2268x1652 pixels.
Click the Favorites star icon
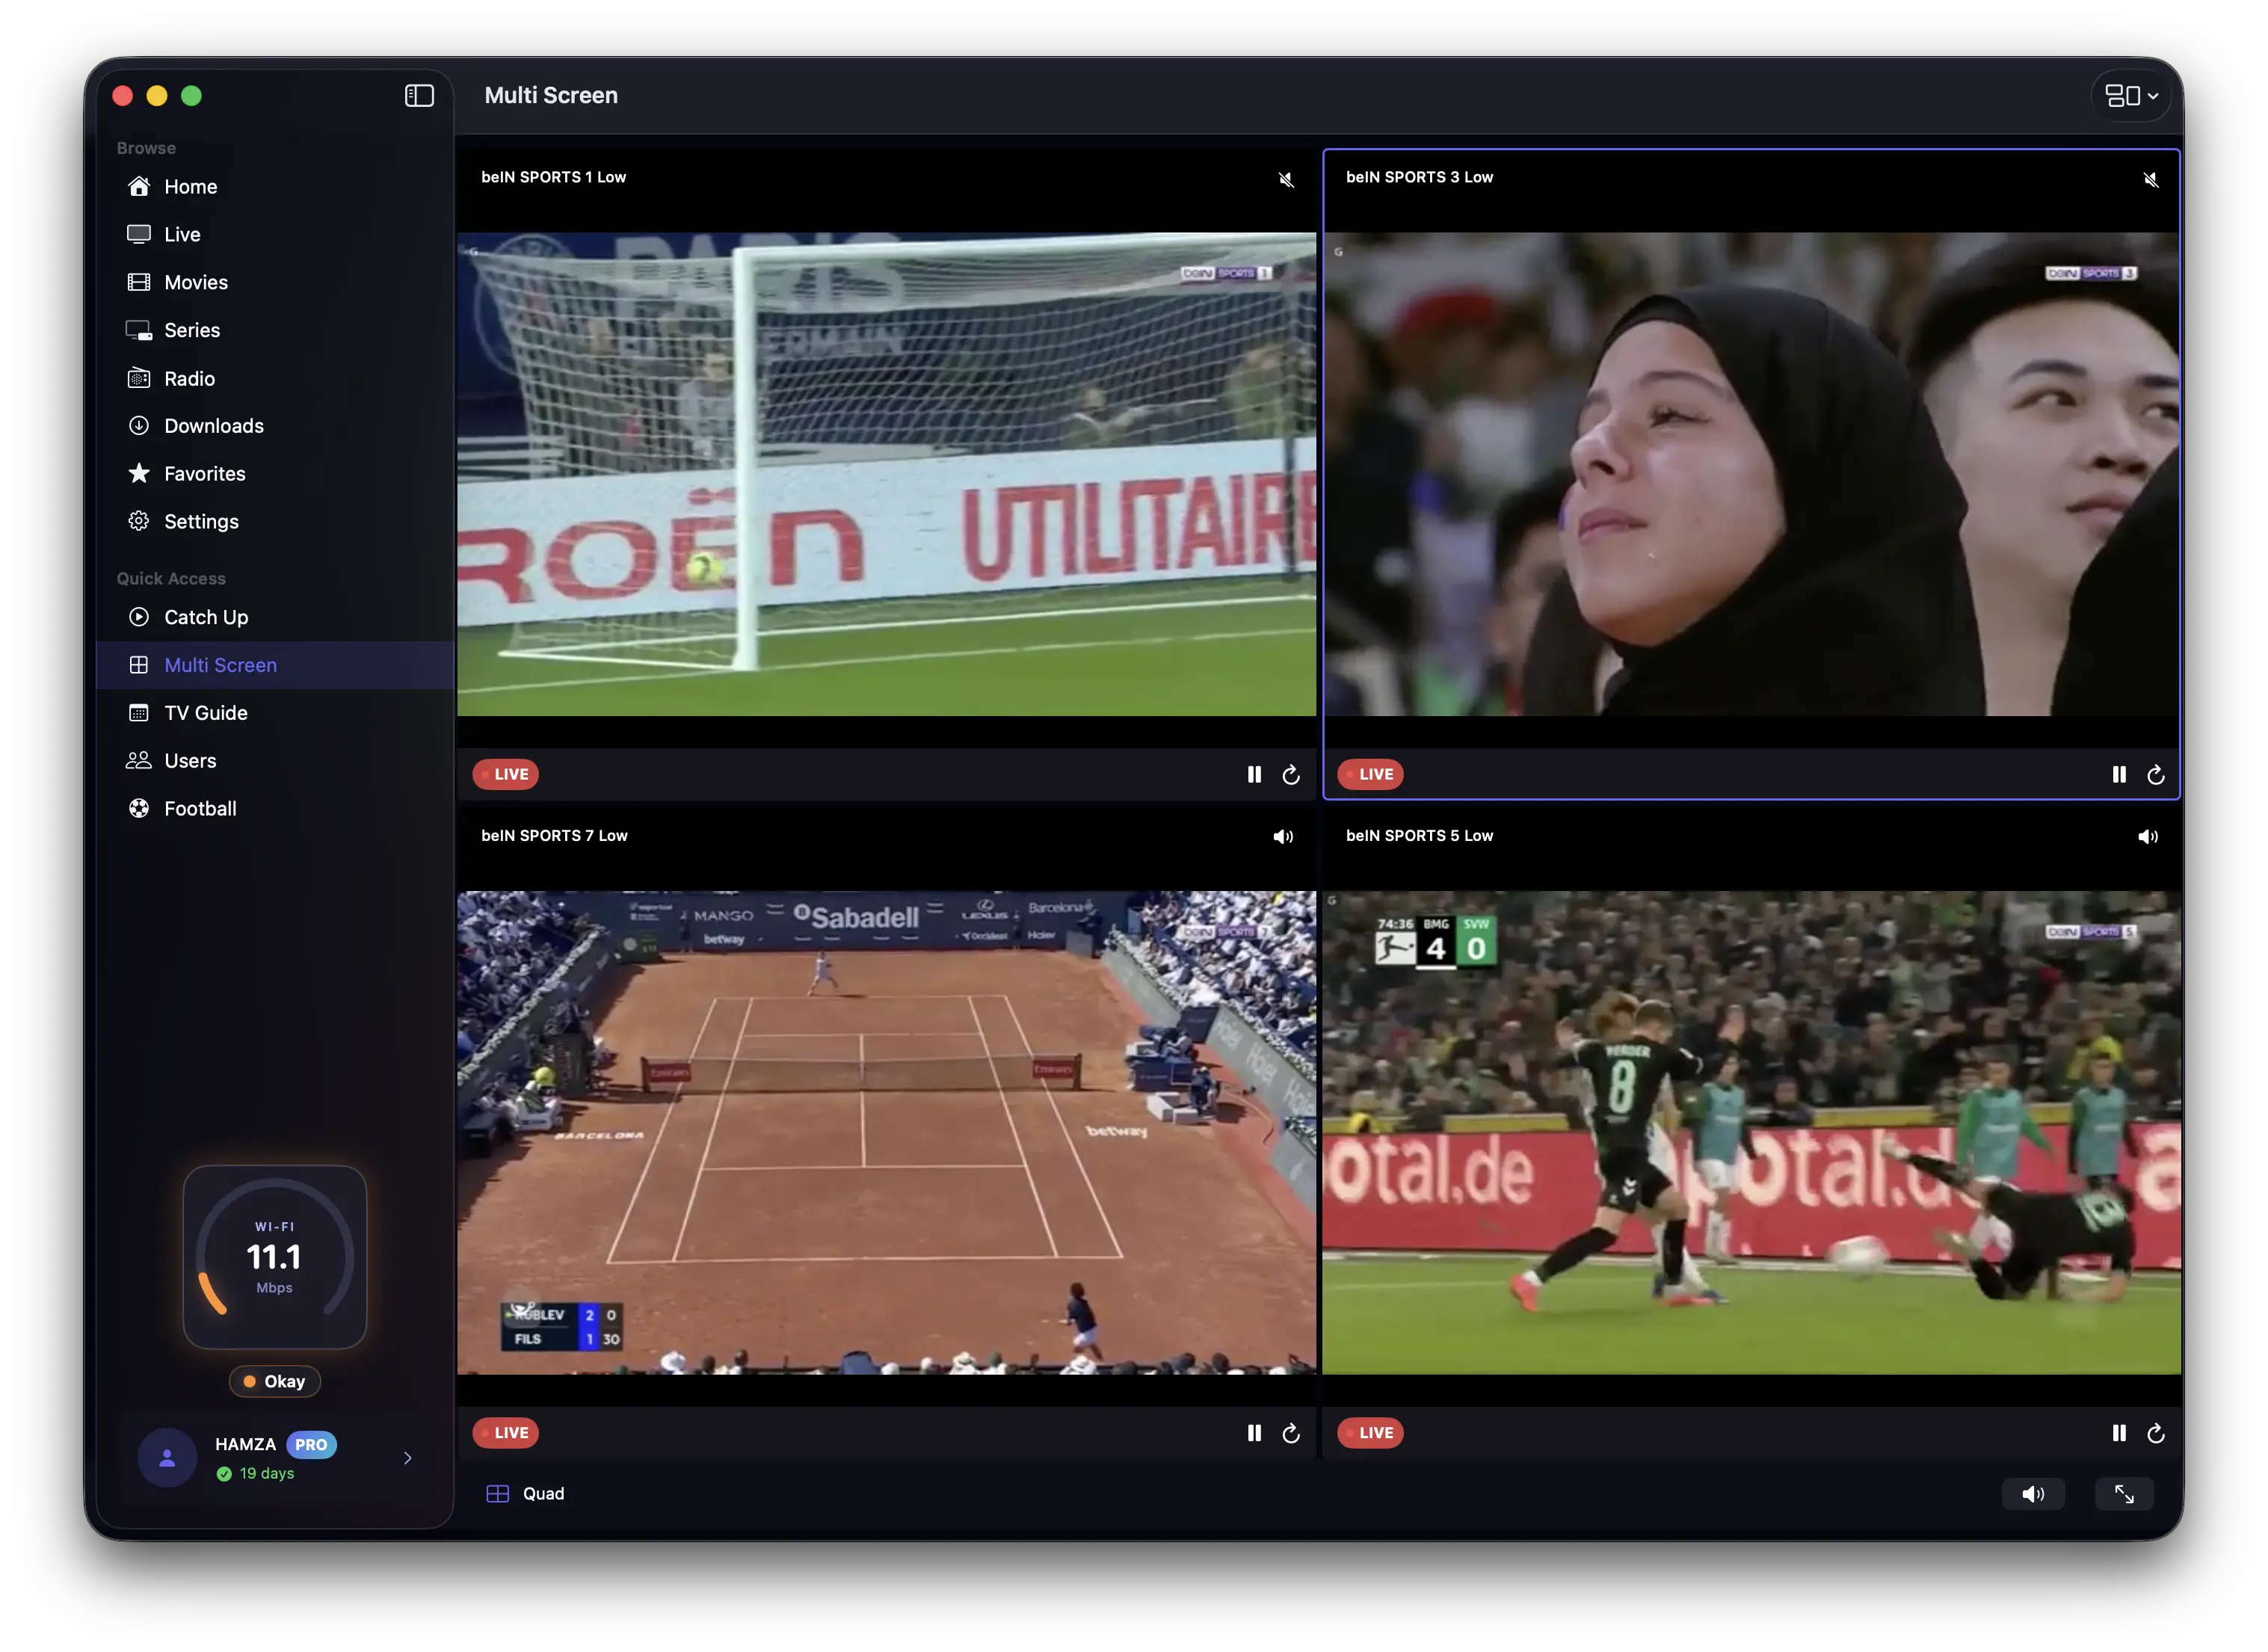click(139, 473)
